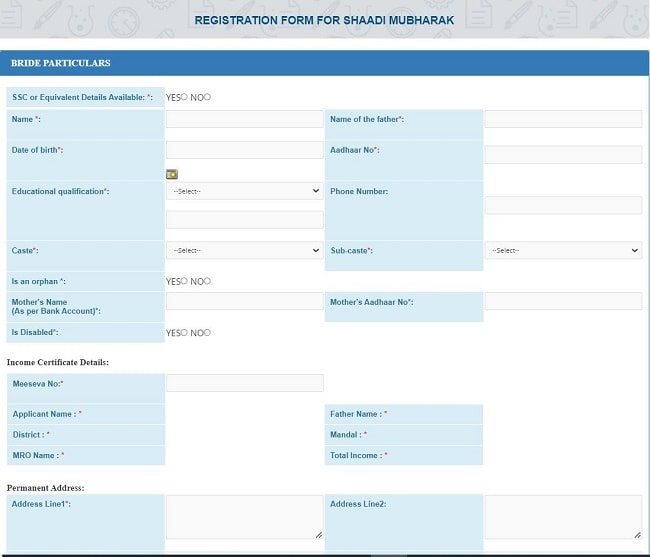This screenshot has height=557, width=650.
Task: Focus the Mother's Name input field
Action: coord(245,301)
